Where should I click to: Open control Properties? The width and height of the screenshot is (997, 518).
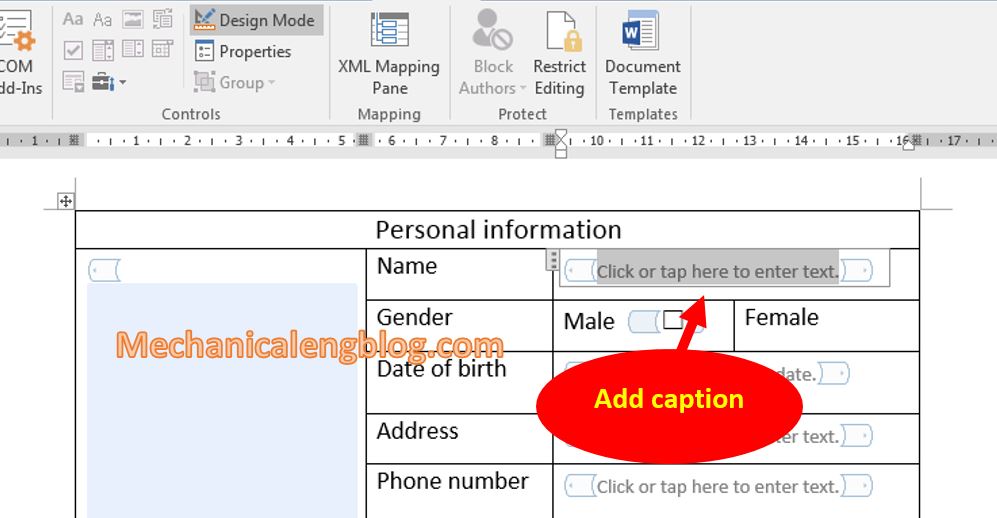tap(243, 51)
